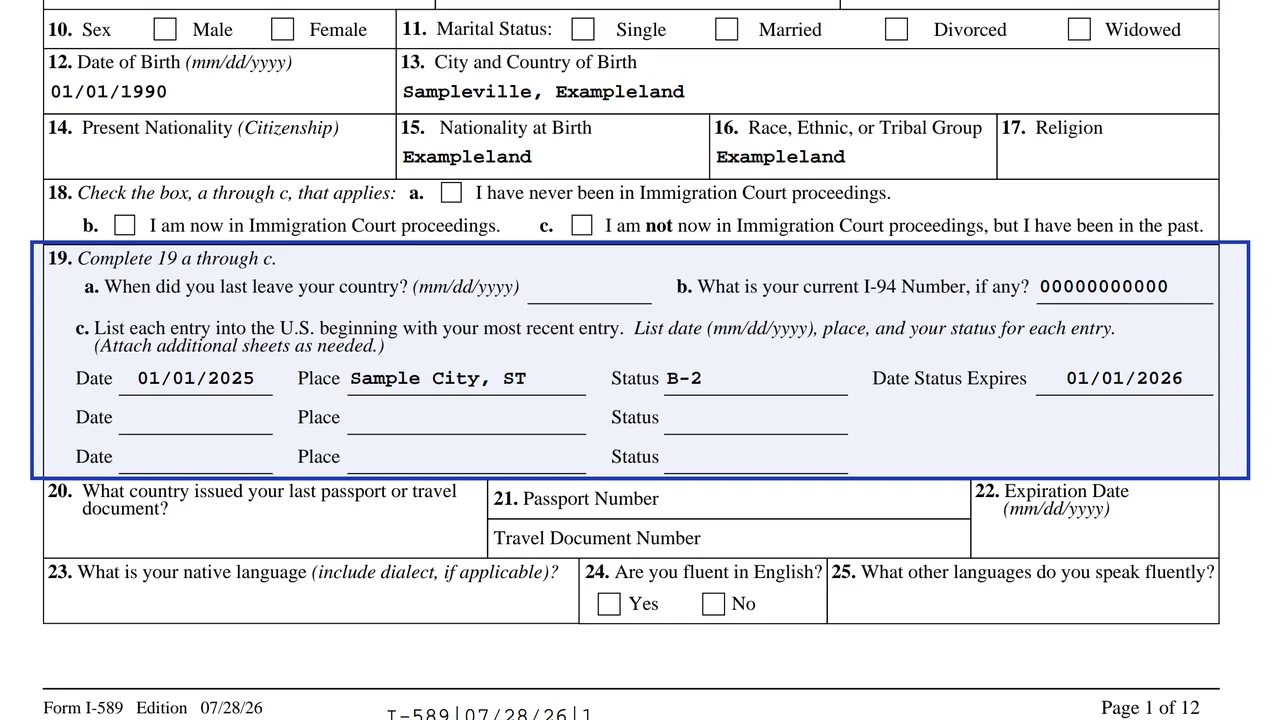Click the blank Date field in the second entry row
The image size is (1280, 720).
(x=196, y=418)
